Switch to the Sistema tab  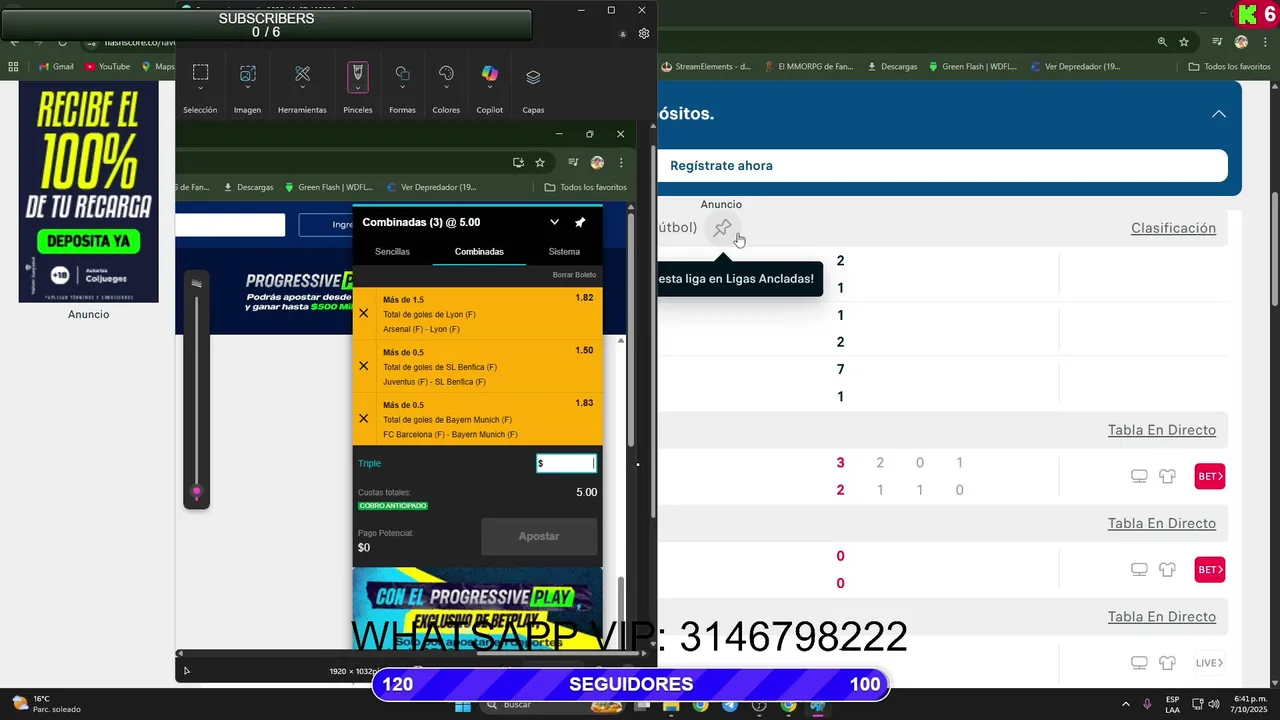click(x=564, y=252)
